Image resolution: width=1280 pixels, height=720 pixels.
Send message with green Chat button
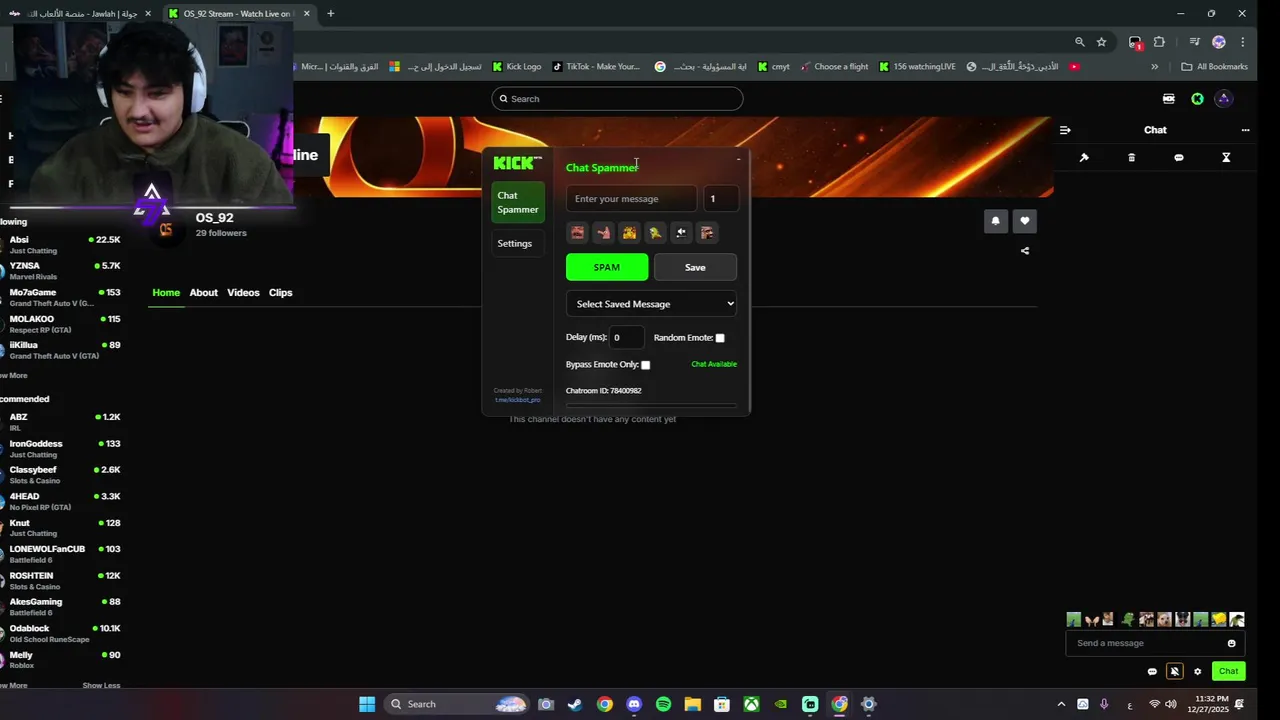pyautogui.click(x=1228, y=671)
